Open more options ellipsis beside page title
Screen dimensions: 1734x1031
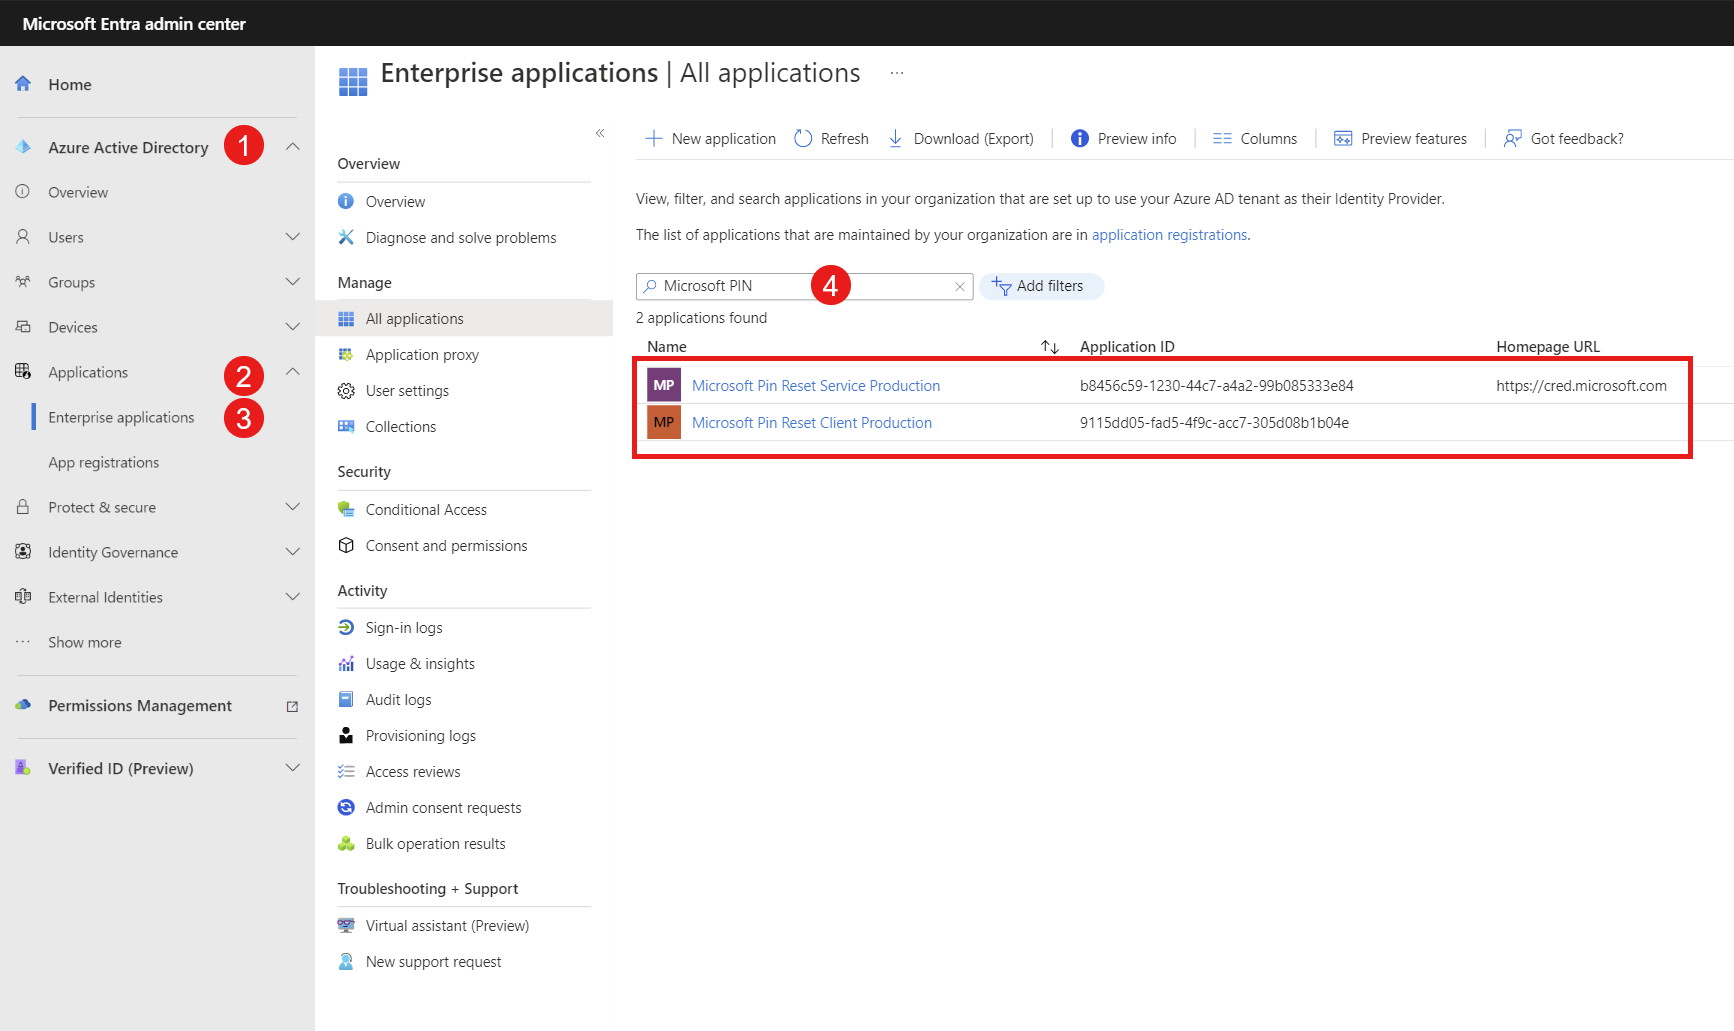897,73
